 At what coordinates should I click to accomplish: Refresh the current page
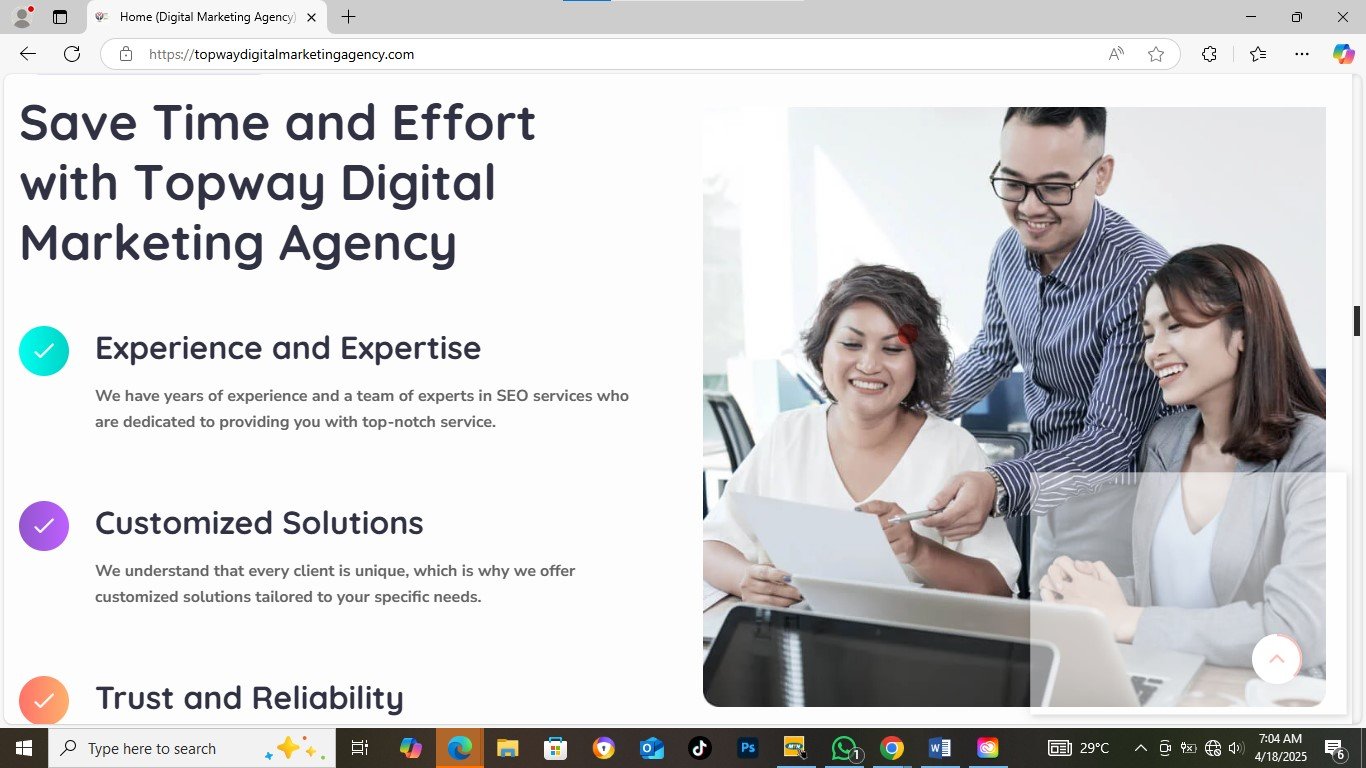click(72, 54)
